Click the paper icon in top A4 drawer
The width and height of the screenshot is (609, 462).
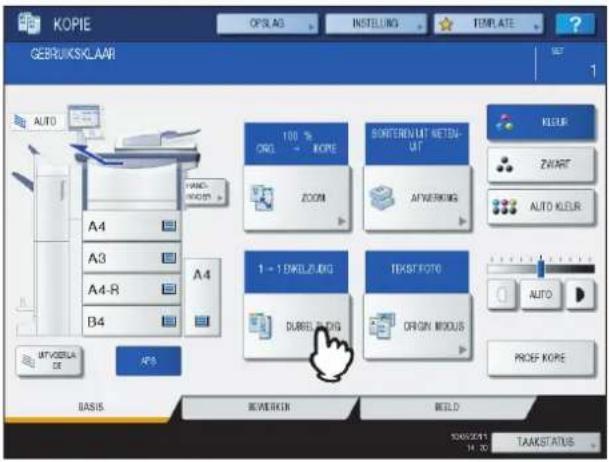169,226
